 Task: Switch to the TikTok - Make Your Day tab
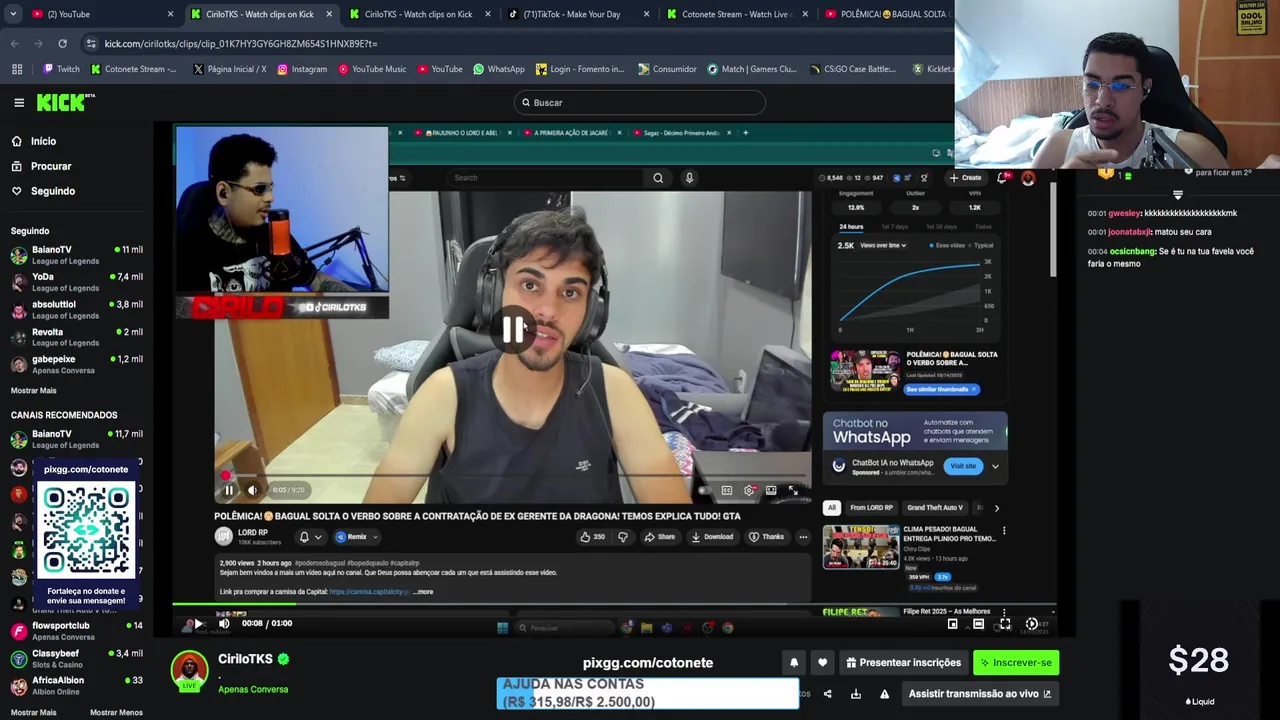click(578, 14)
